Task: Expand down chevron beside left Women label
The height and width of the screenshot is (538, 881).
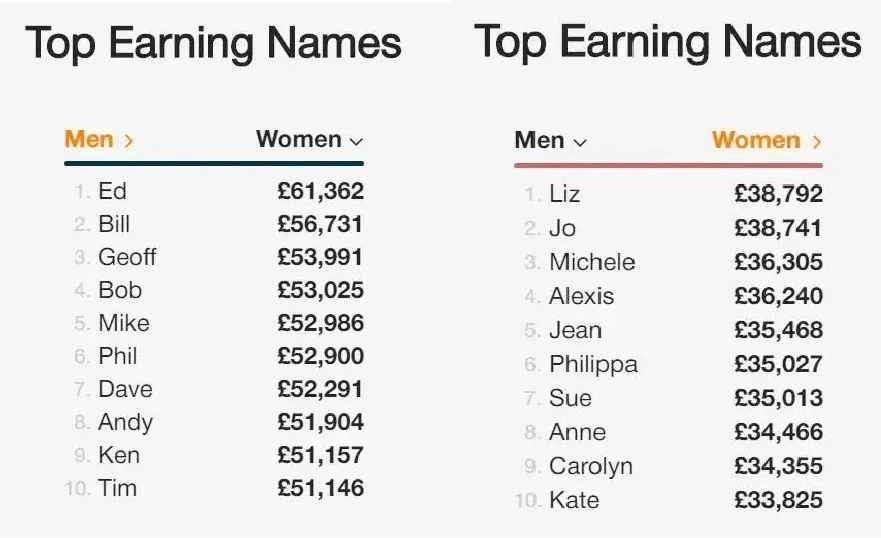Action: (356, 142)
